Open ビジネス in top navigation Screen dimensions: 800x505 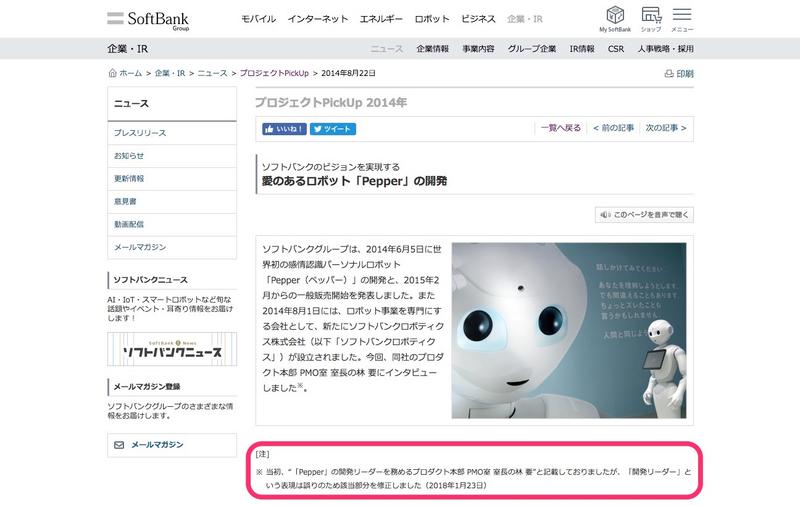pos(478,19)
